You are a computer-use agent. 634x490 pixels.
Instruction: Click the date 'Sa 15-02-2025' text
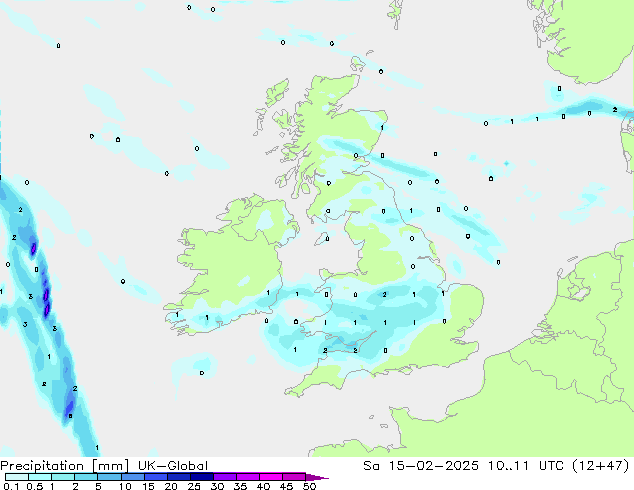pyautogui.click(x=421, y=466)
